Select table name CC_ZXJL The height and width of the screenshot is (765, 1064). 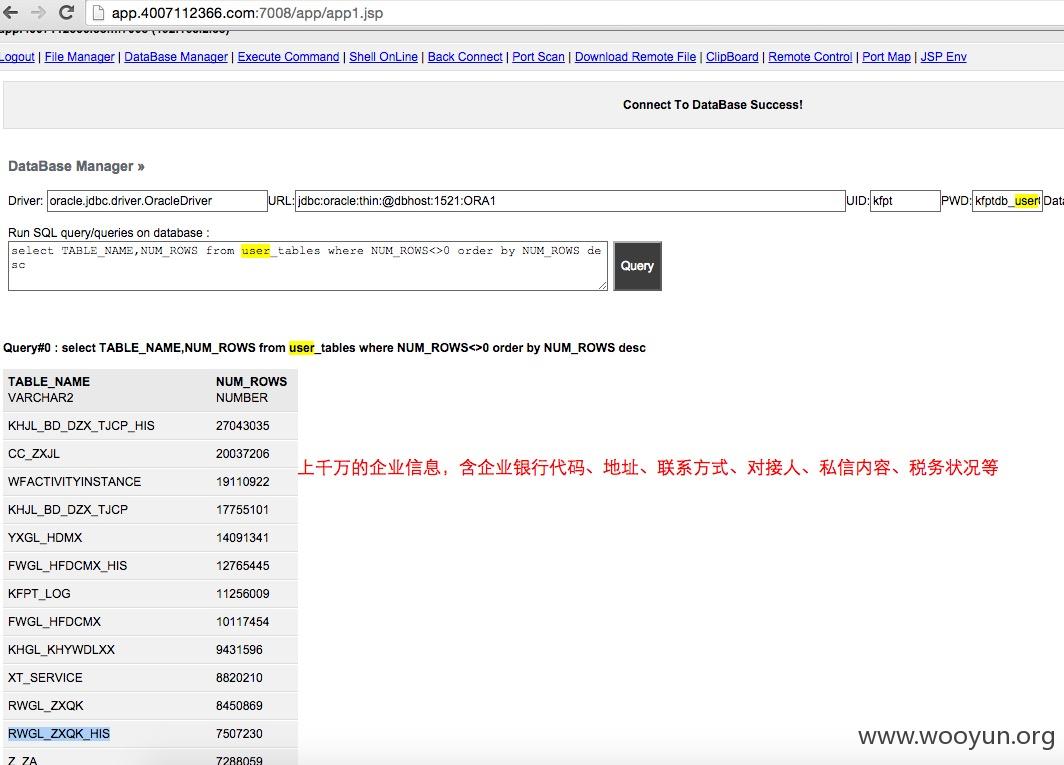(x=34, y=453)
